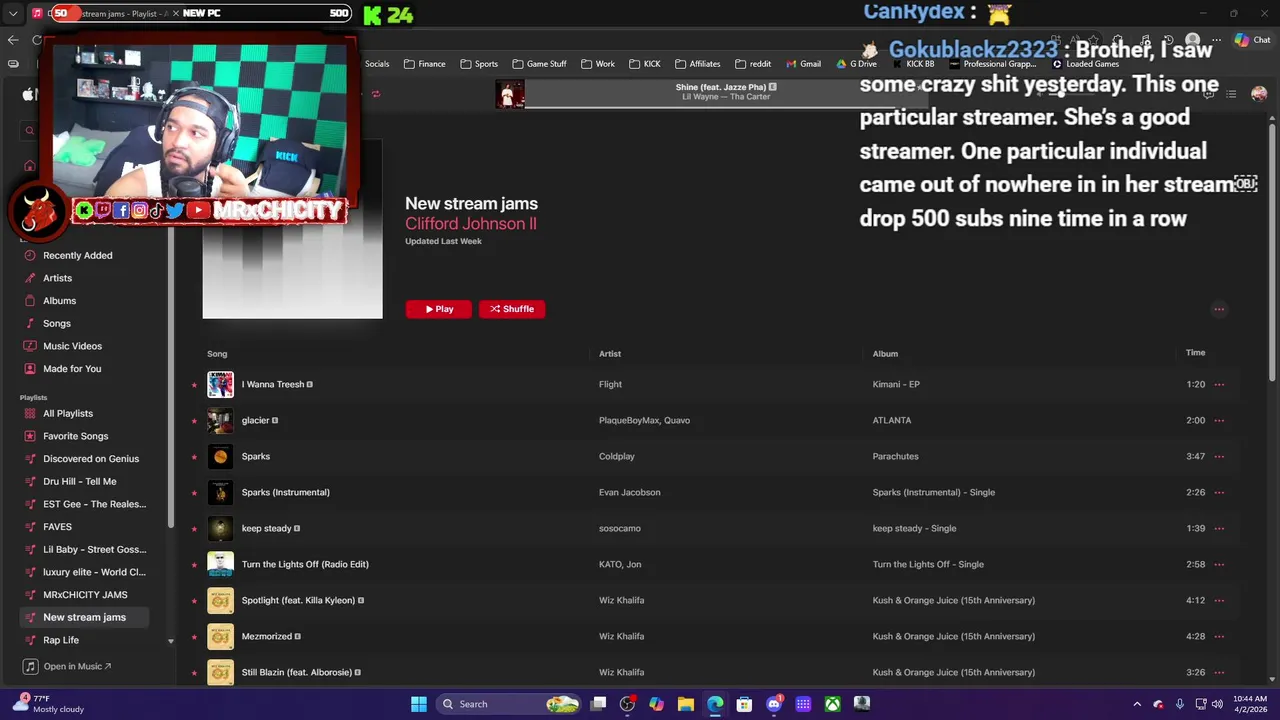Open the Windows Start menu
Image resolution: width=1280 pixels, height=720 pixels.
pyautogui.click(x=419, y=704)
